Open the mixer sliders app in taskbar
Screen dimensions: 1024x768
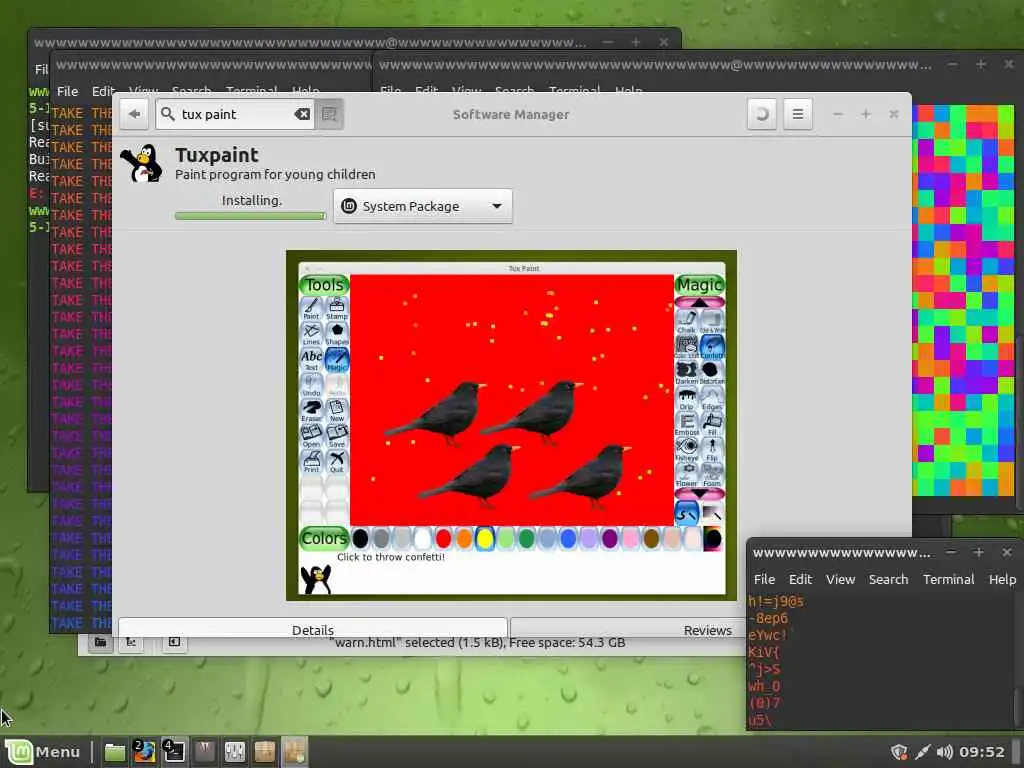(234, 752)
